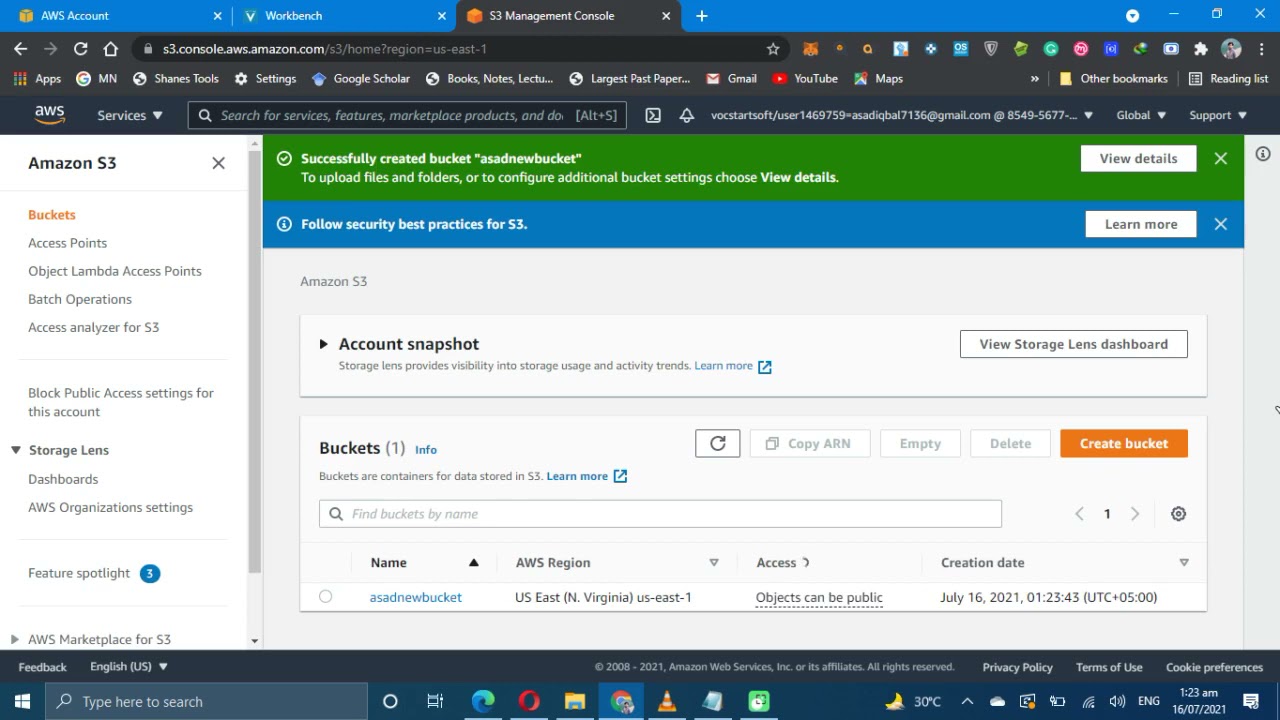Click the Create bucket button
Viewport: 1280px width, 720px height.
click(1124, 443)
